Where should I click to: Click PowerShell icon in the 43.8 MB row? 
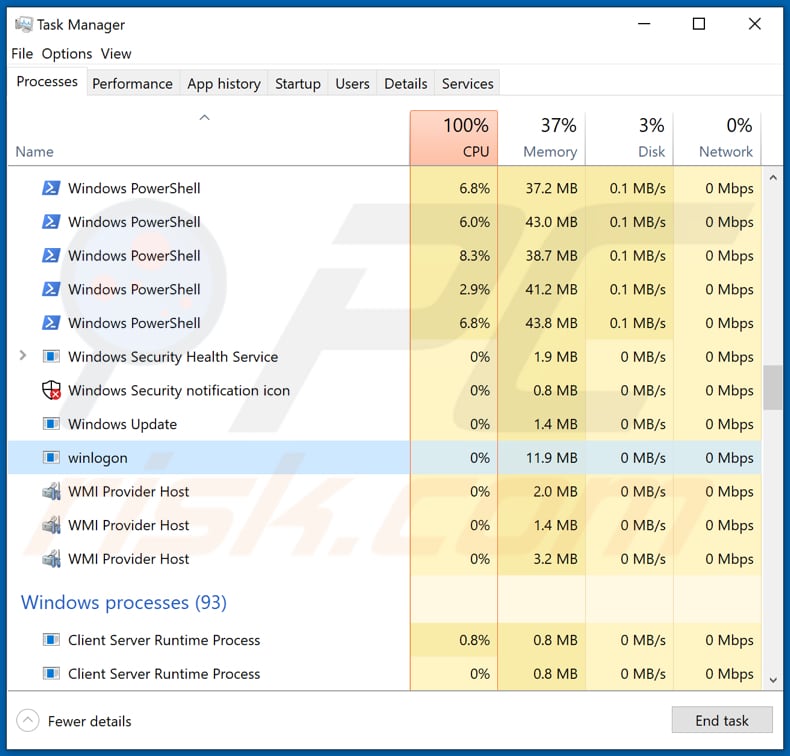pos(51,323)
